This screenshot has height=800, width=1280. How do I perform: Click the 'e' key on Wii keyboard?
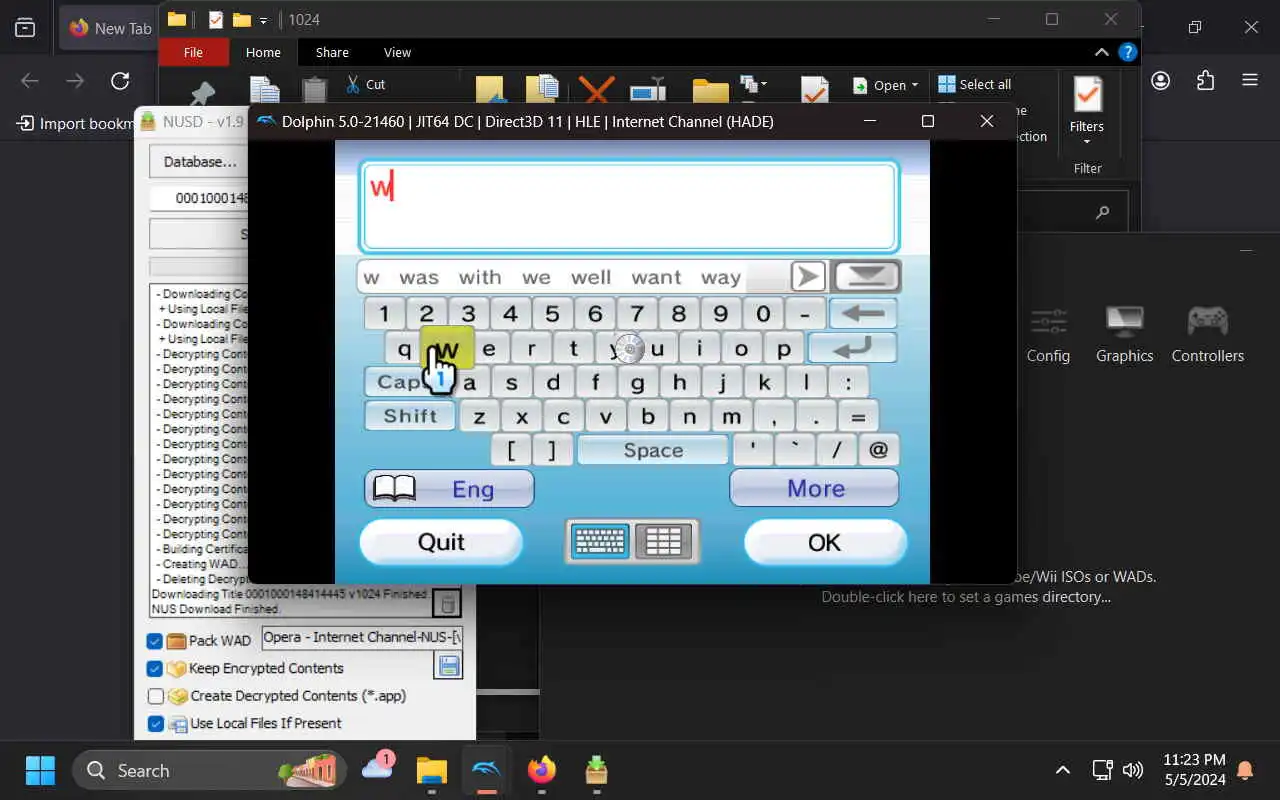(489, 349)
